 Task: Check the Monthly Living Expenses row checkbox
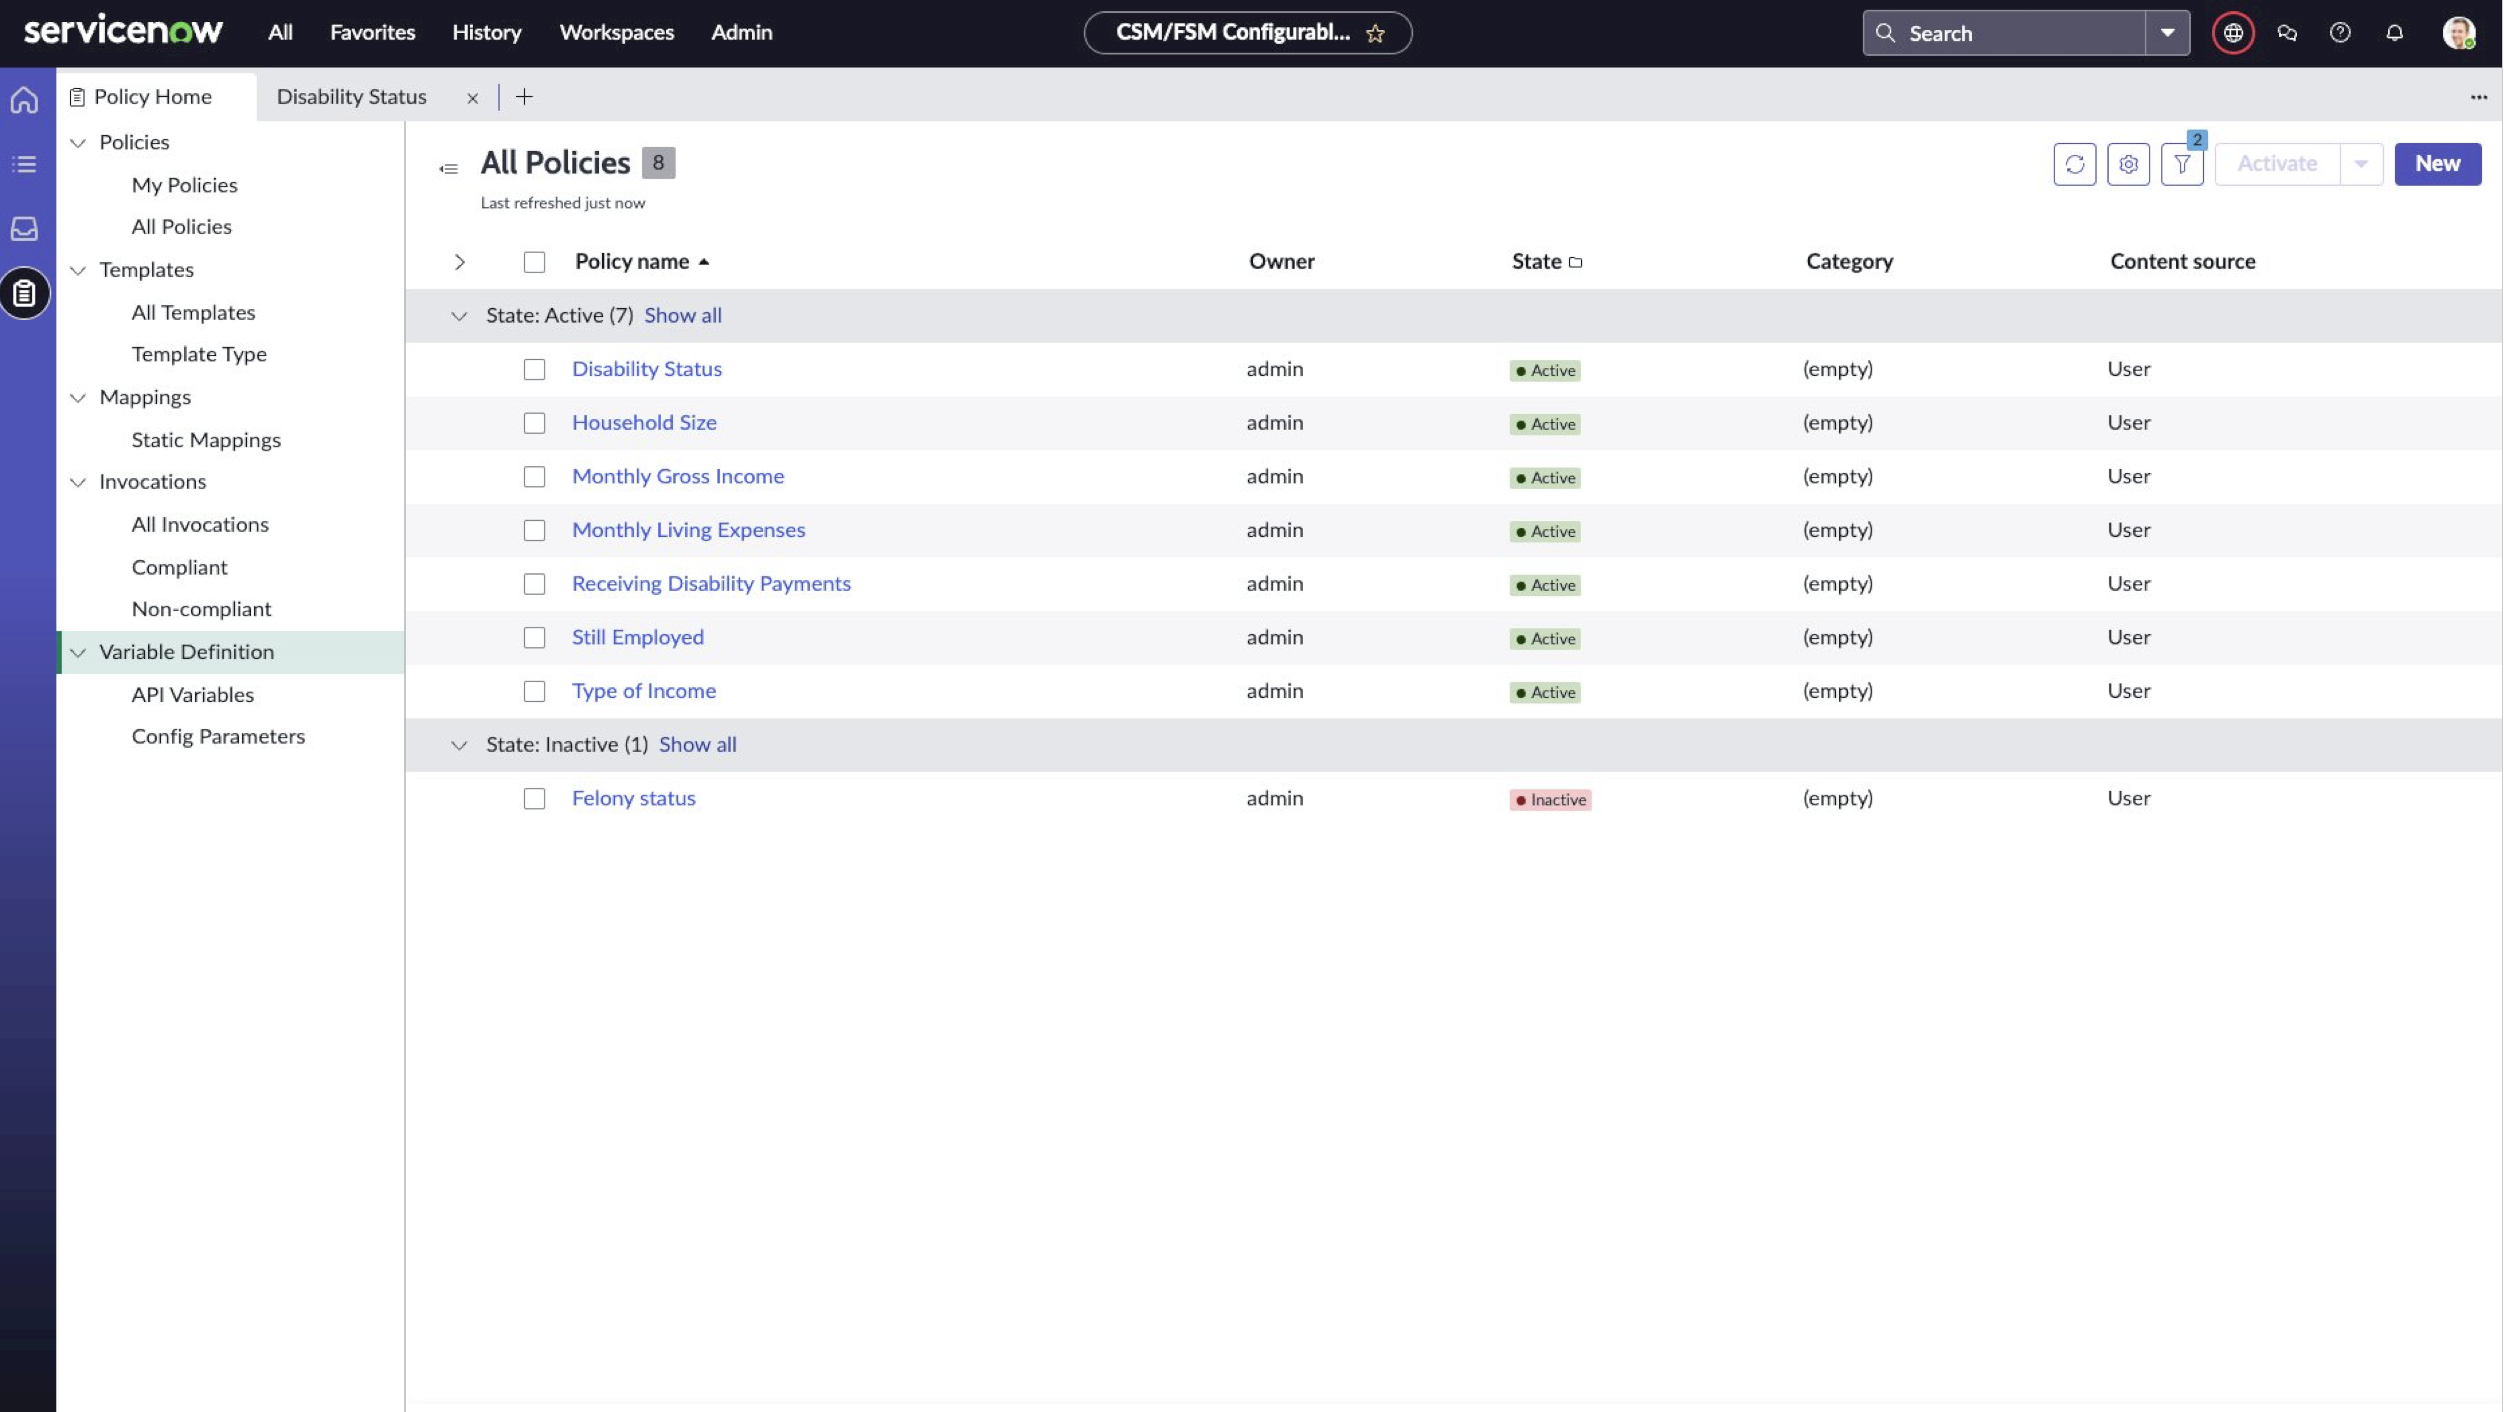[x=534, y=530]
